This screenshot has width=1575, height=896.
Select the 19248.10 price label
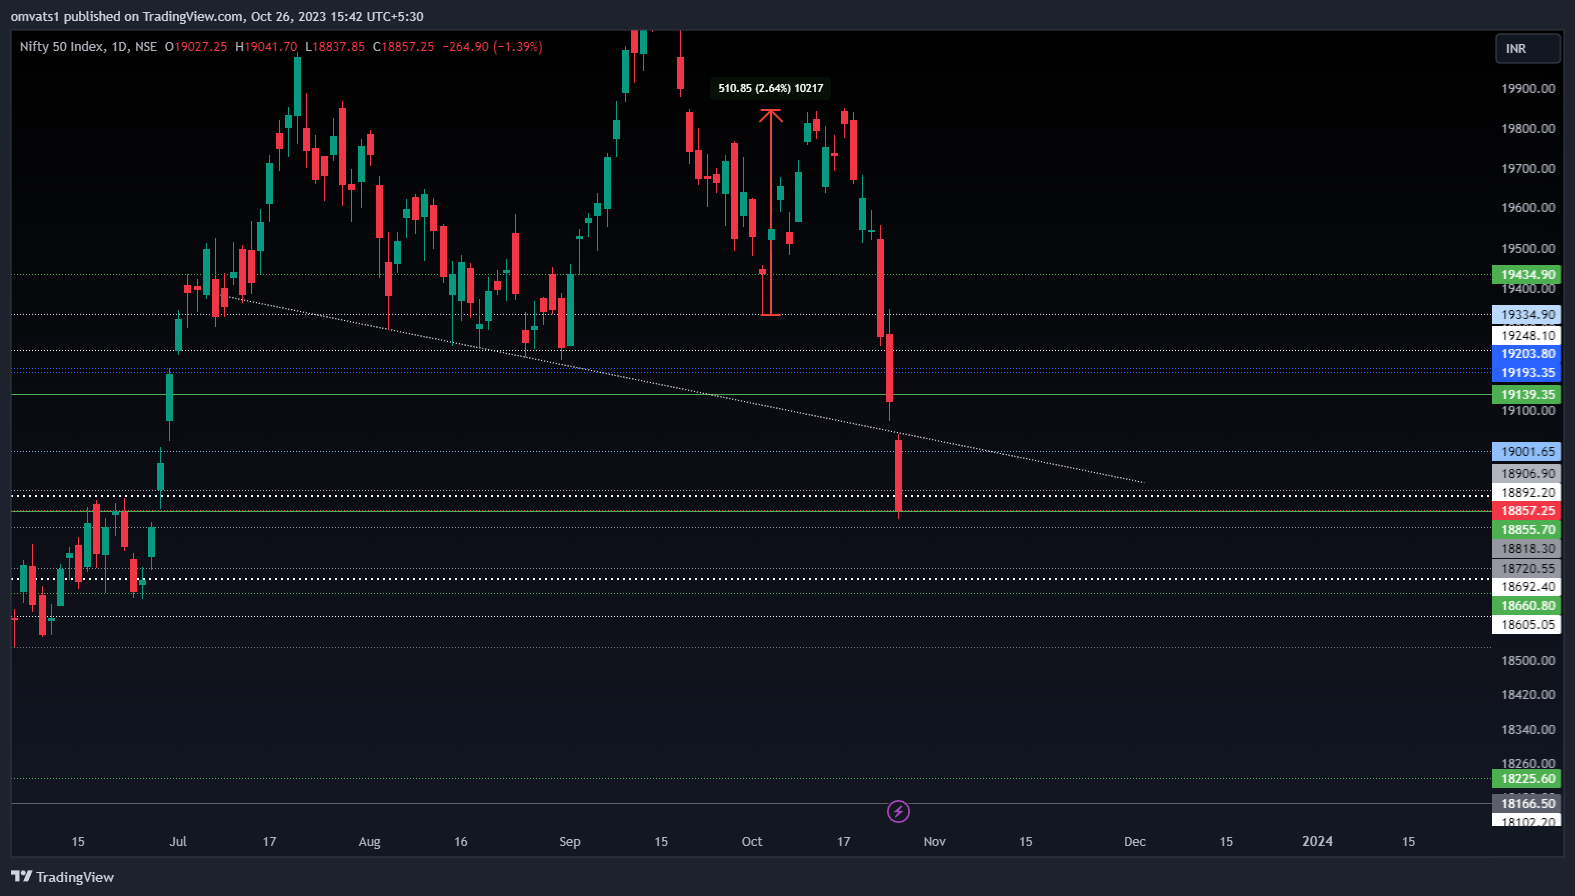[x=1527, y=336]
